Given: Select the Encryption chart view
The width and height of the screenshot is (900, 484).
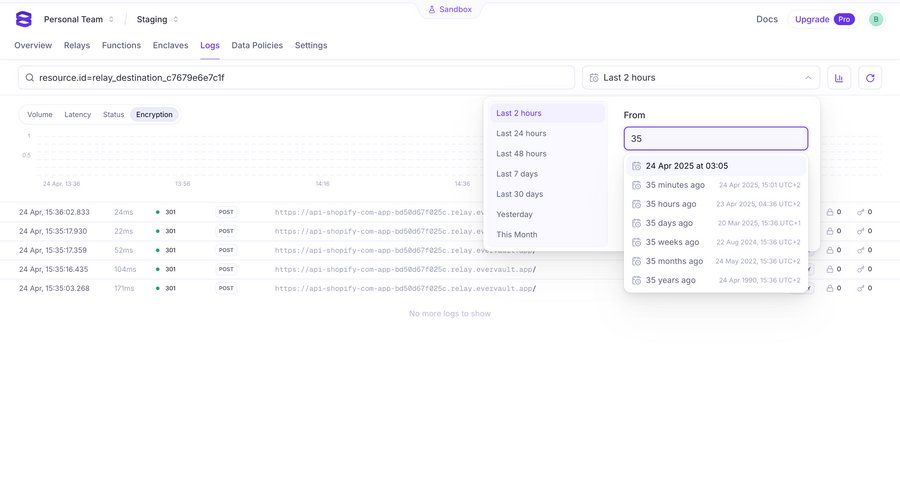Looking at the screenshot, I should (154, 114).
